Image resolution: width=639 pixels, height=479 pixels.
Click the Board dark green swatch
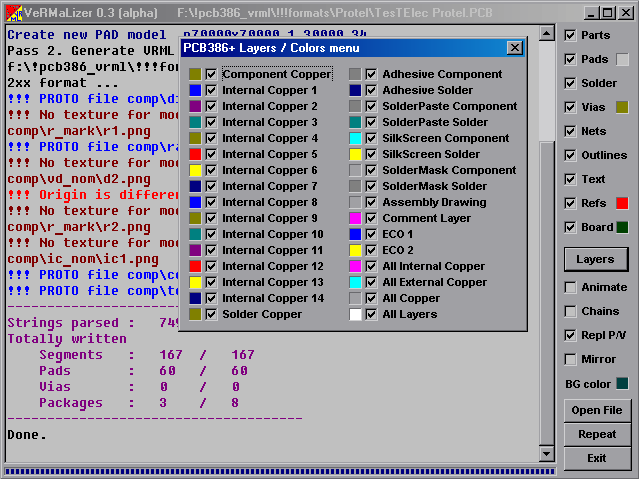(622, 227)
